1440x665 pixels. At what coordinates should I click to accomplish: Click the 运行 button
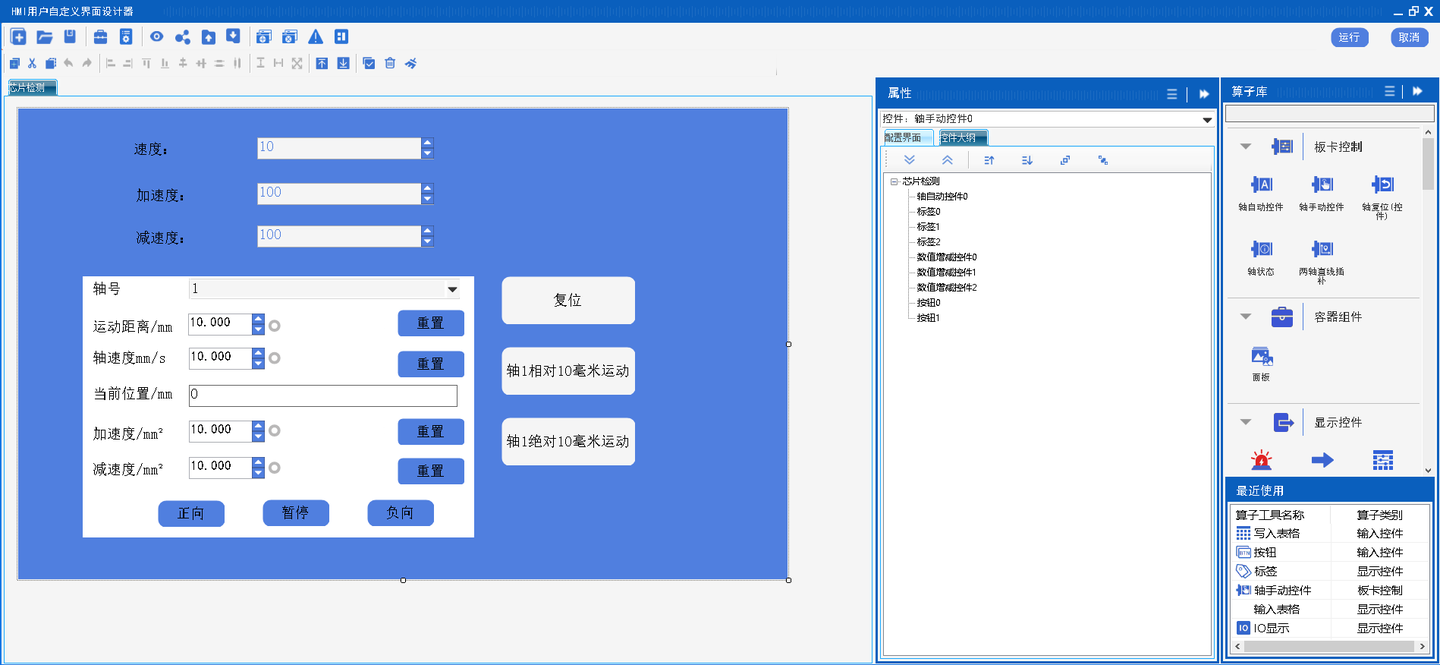point(1349,37)
